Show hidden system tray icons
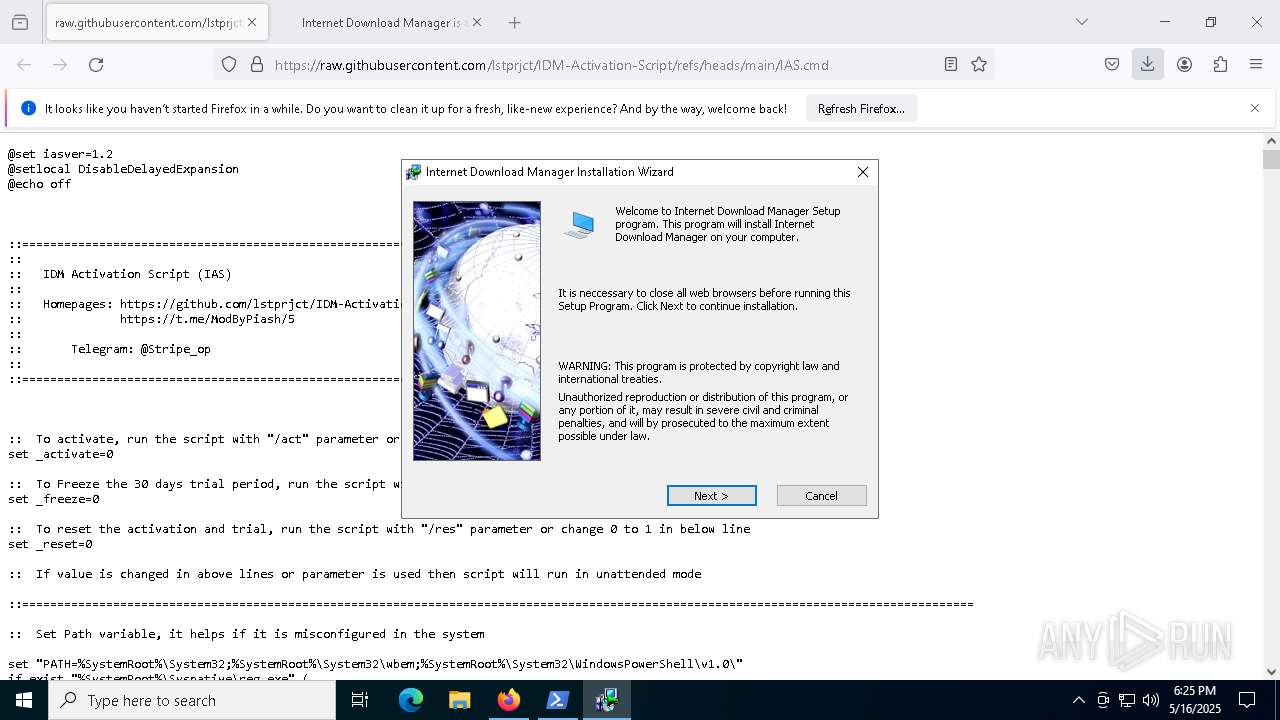1280x720 pixels. coord(1078,700)
